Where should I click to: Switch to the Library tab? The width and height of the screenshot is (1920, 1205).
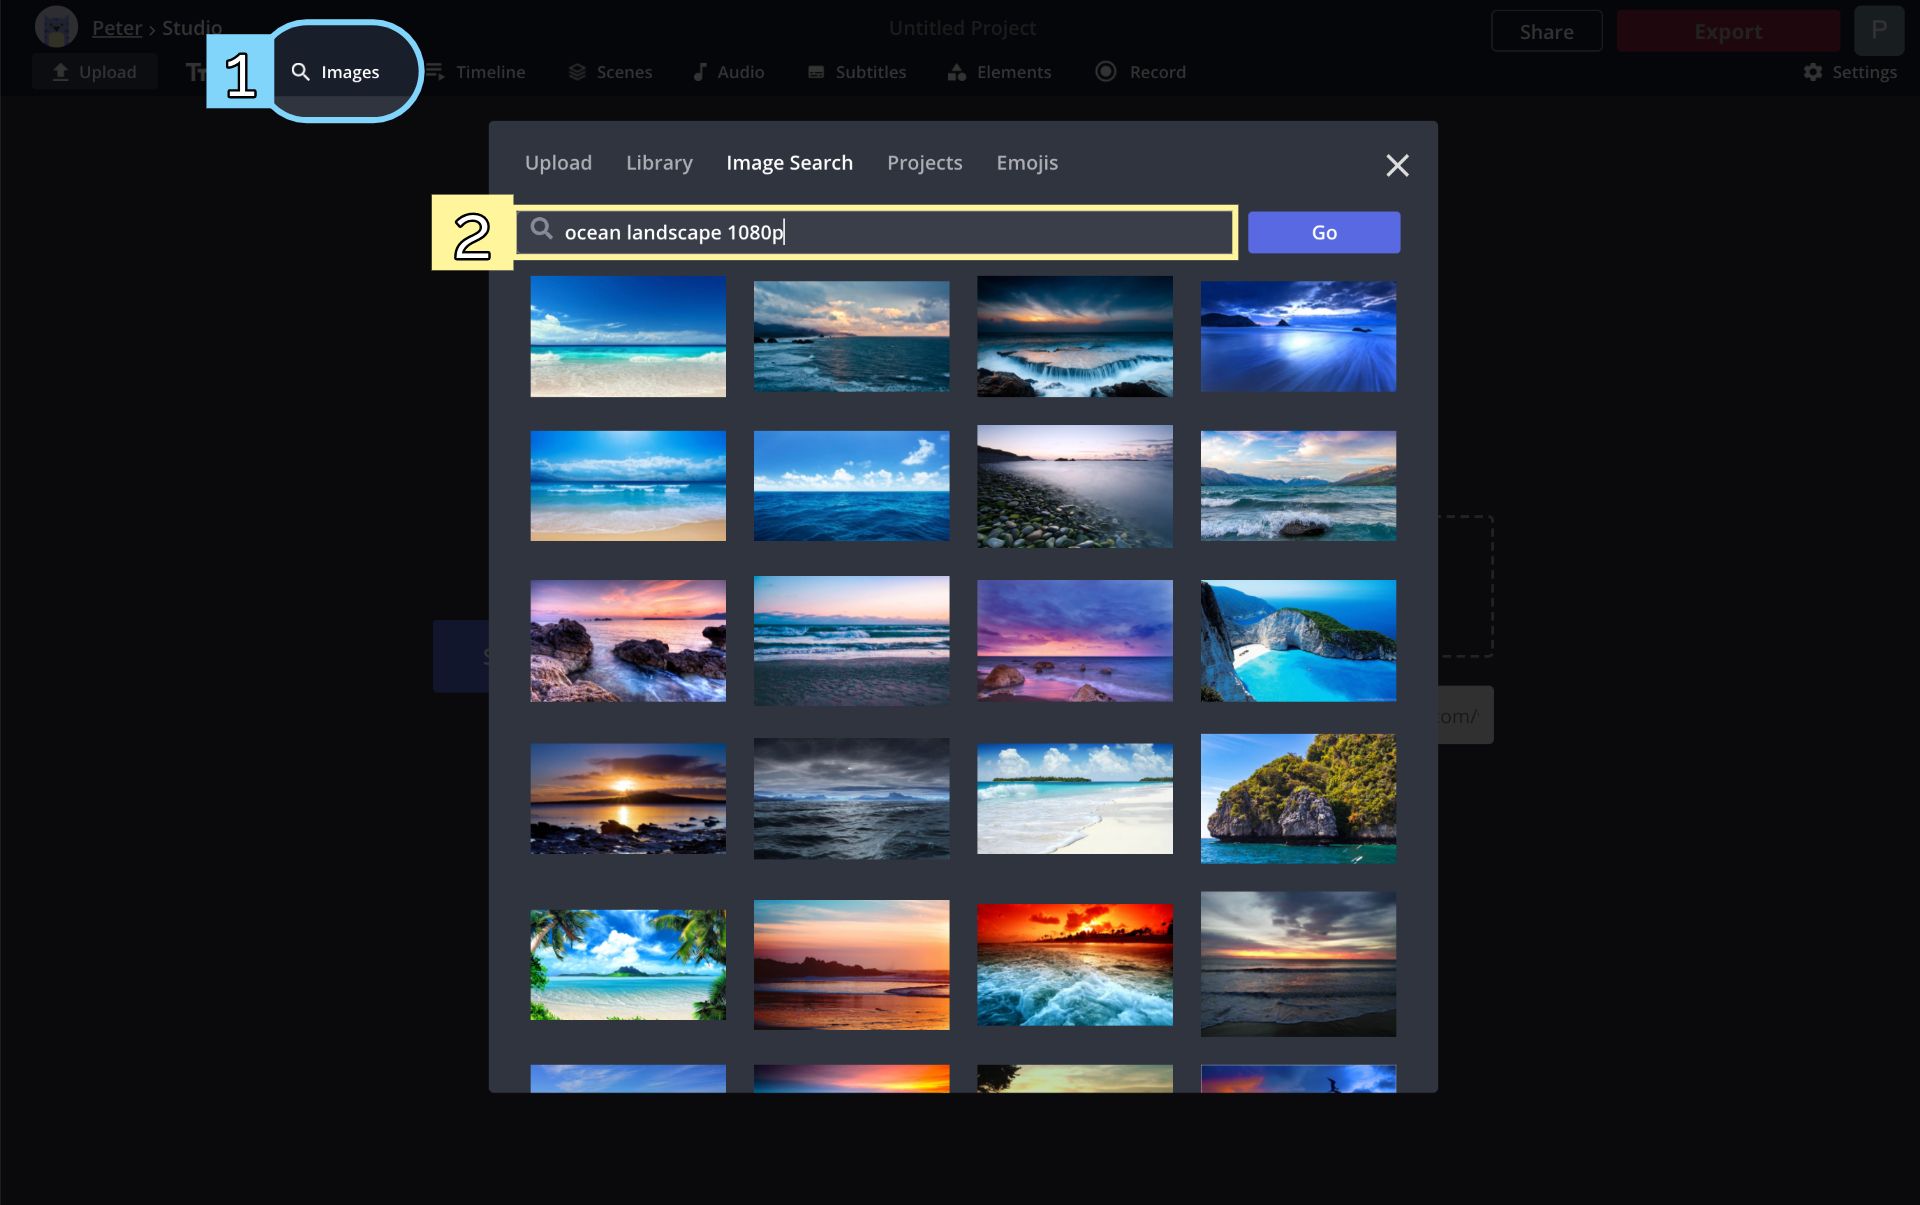659,163
